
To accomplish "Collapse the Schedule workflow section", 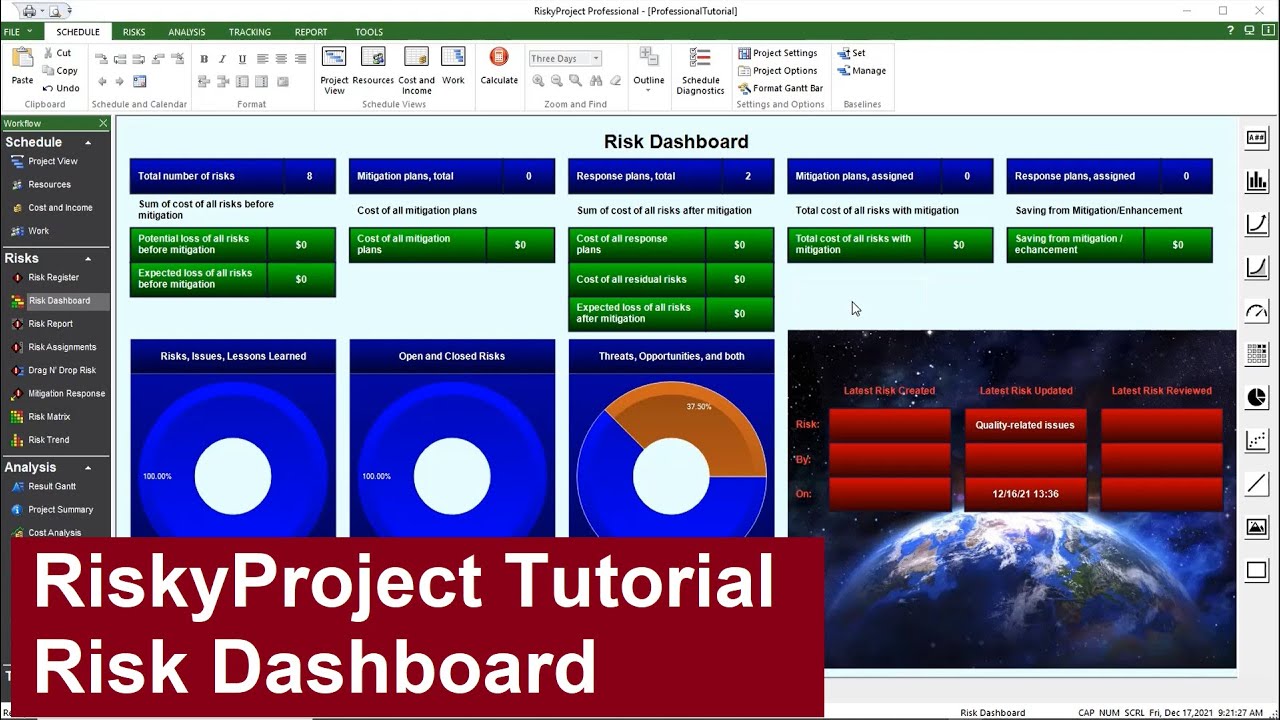I will pos(88,143).
